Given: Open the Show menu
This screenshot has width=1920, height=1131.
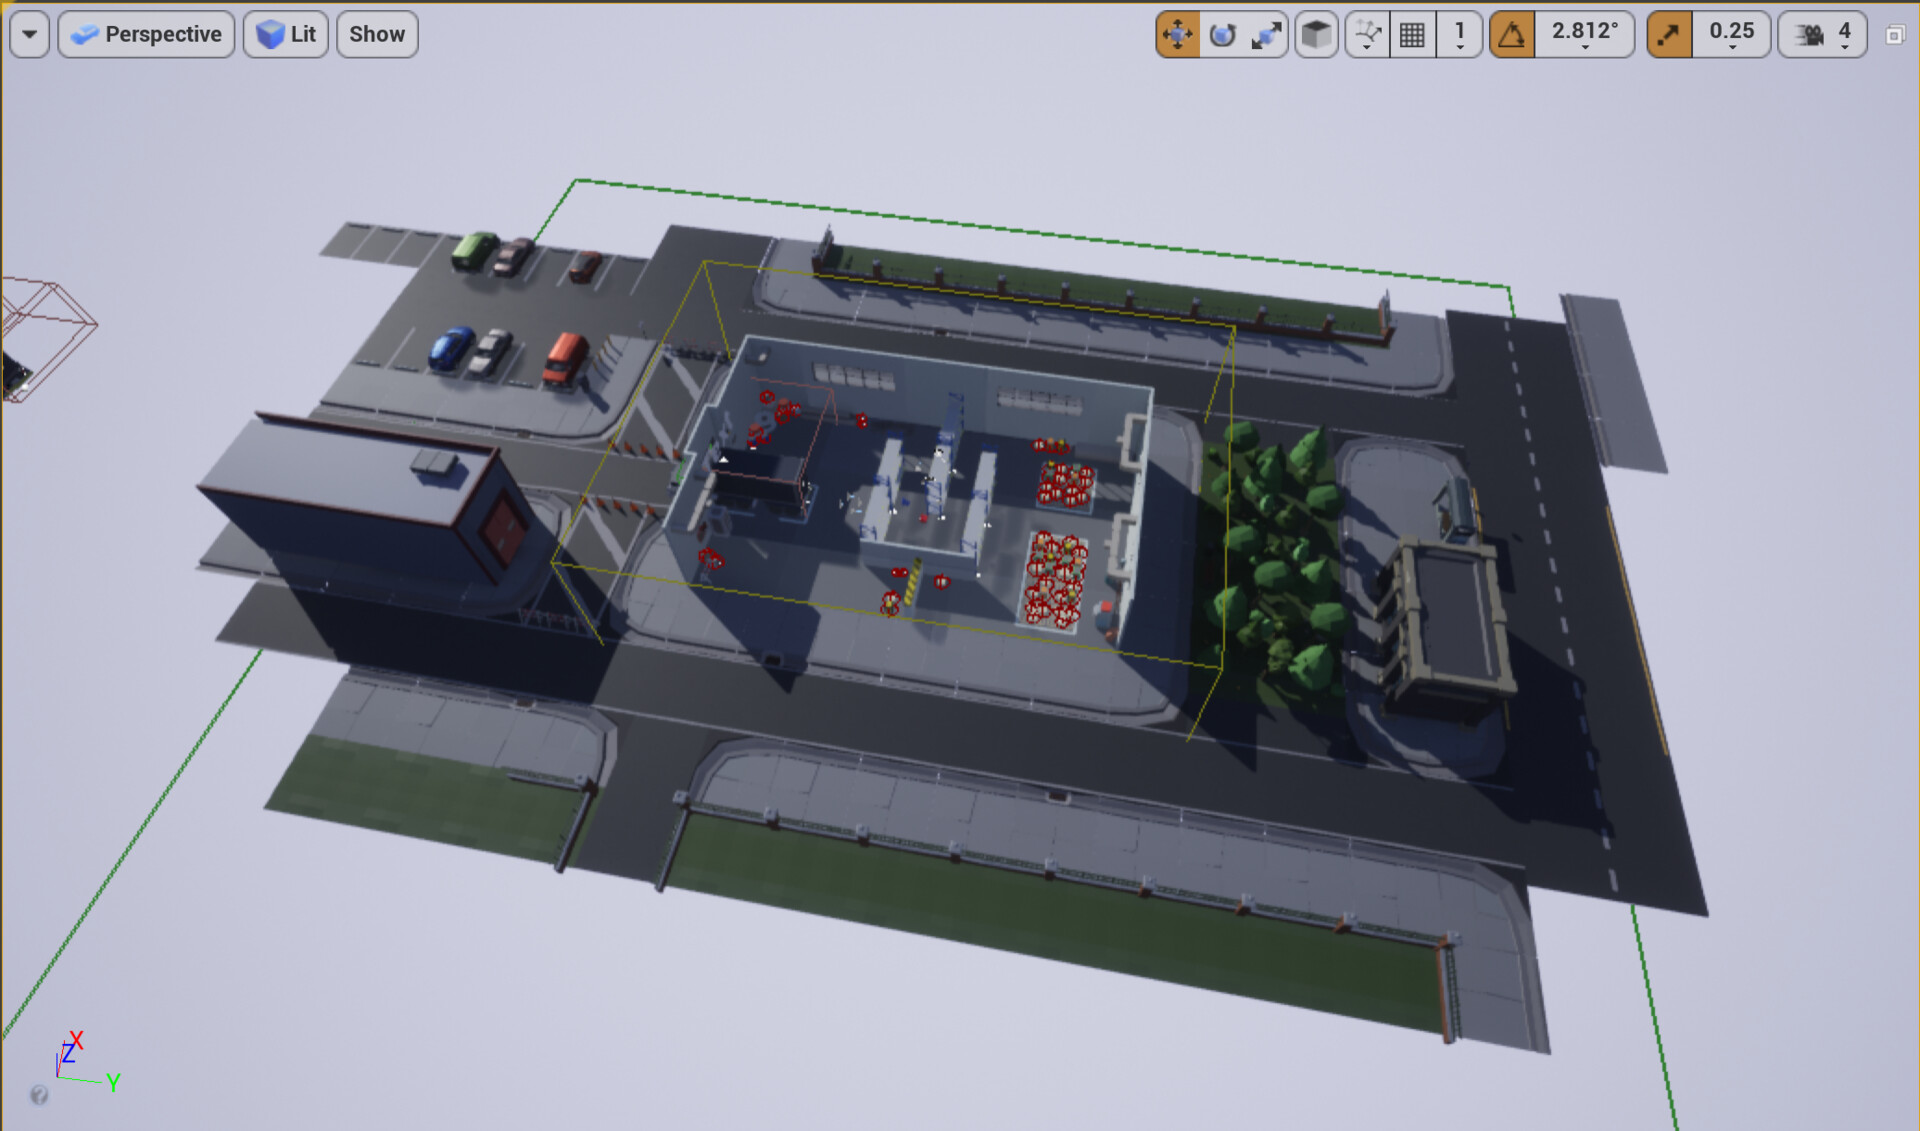Looking at the screenshot, I should pyautogui.click(x=377, y=33).
